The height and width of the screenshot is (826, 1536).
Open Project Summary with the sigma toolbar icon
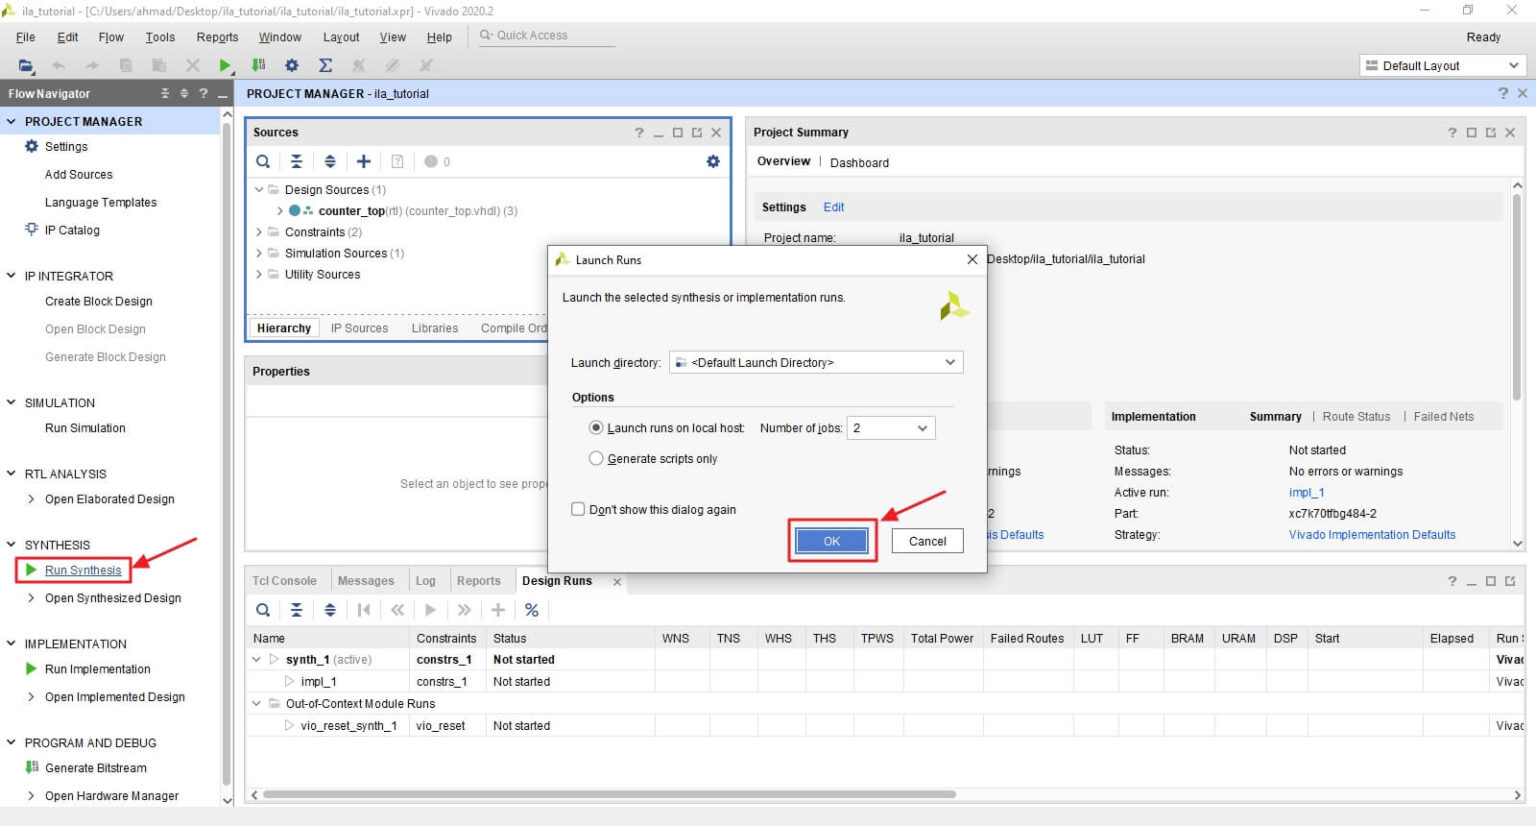point(324,64)
